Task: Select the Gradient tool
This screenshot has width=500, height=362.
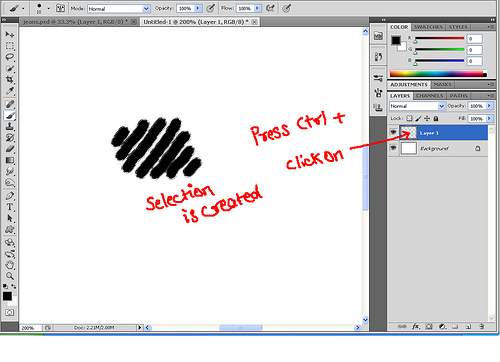Action: pyautogui.click(x=10, y=160)
